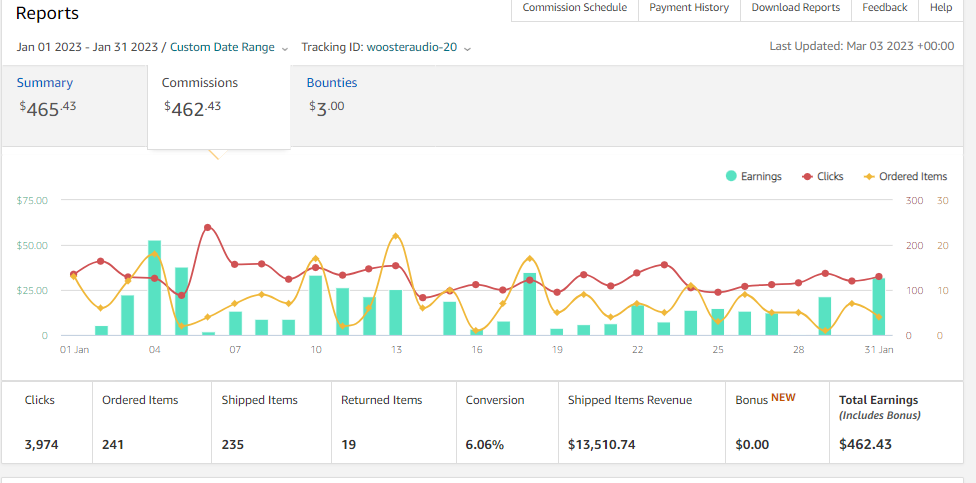Click the earnings bar on 10 Jan
This screenshot has width=976, height=483.
click(x=316, y=306)
